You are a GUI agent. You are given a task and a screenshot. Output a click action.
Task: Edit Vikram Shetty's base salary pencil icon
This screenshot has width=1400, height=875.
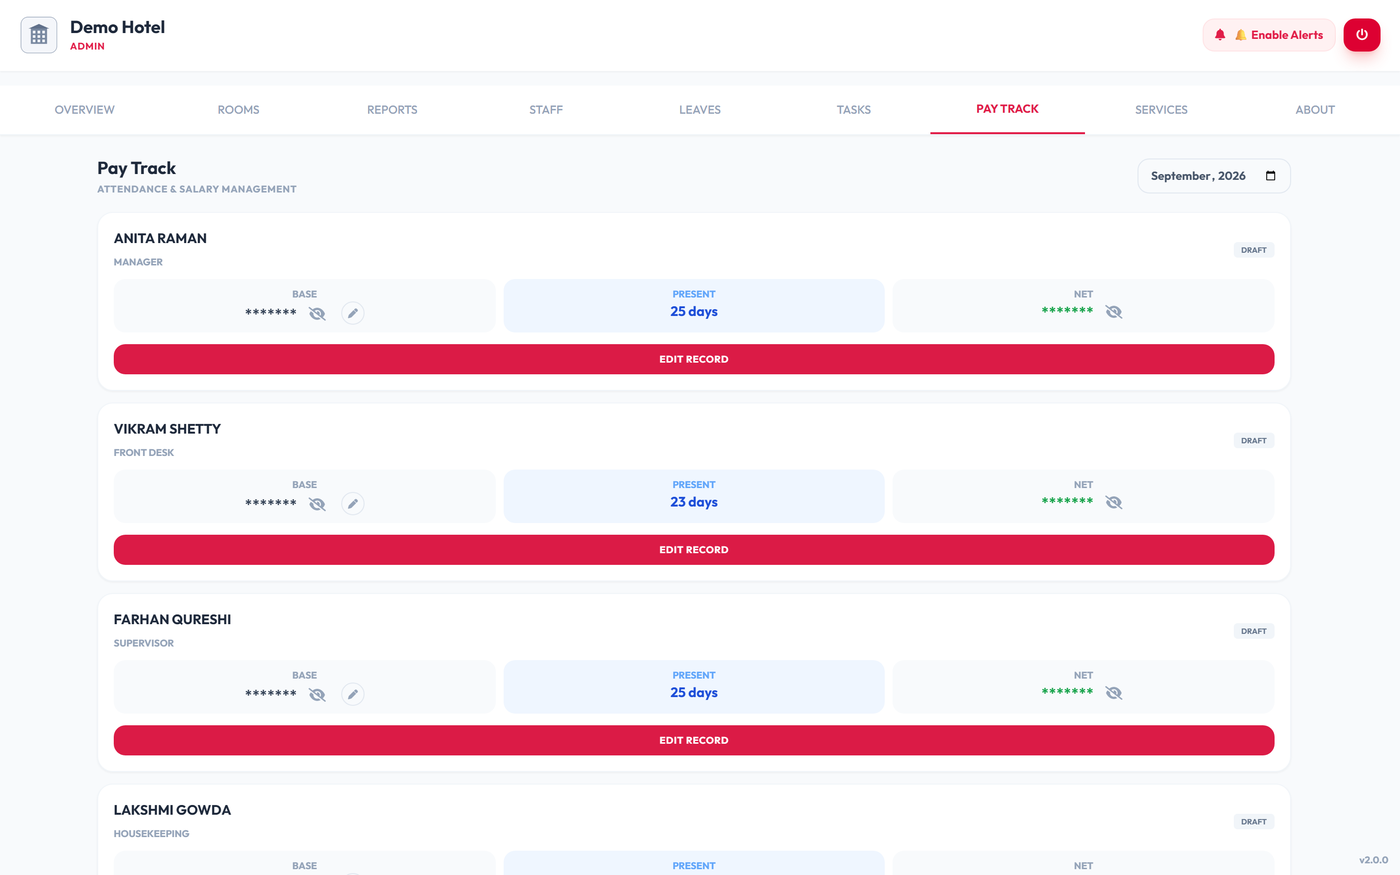[353, 504]
